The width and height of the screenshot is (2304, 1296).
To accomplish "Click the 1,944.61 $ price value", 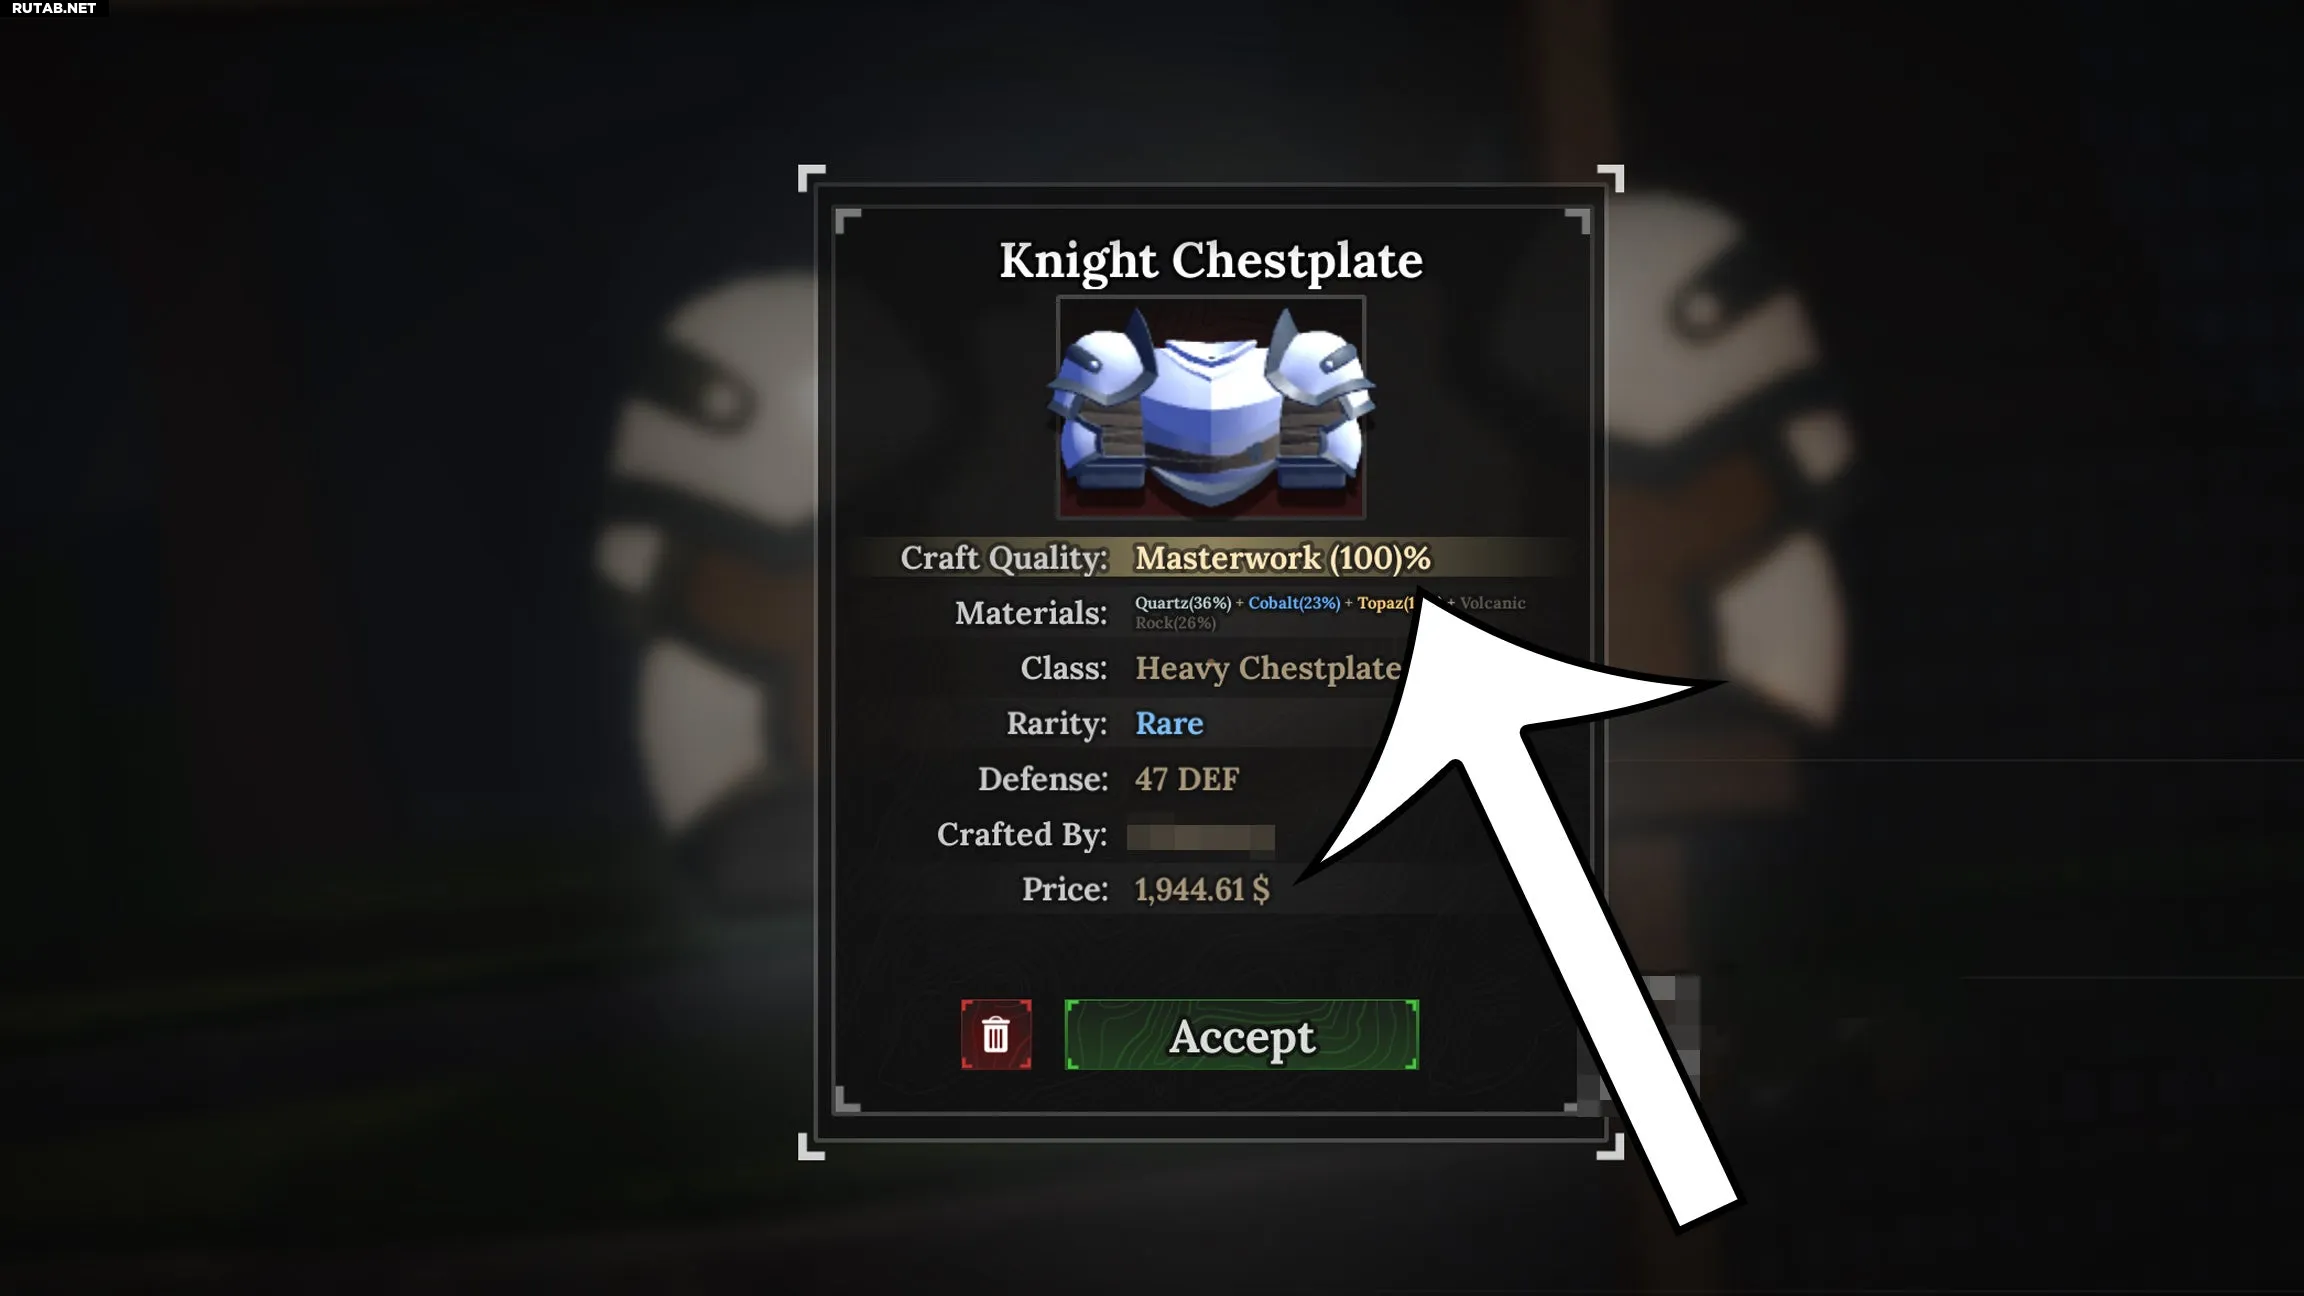I will pyautogui.click(x=1202, y=889).
